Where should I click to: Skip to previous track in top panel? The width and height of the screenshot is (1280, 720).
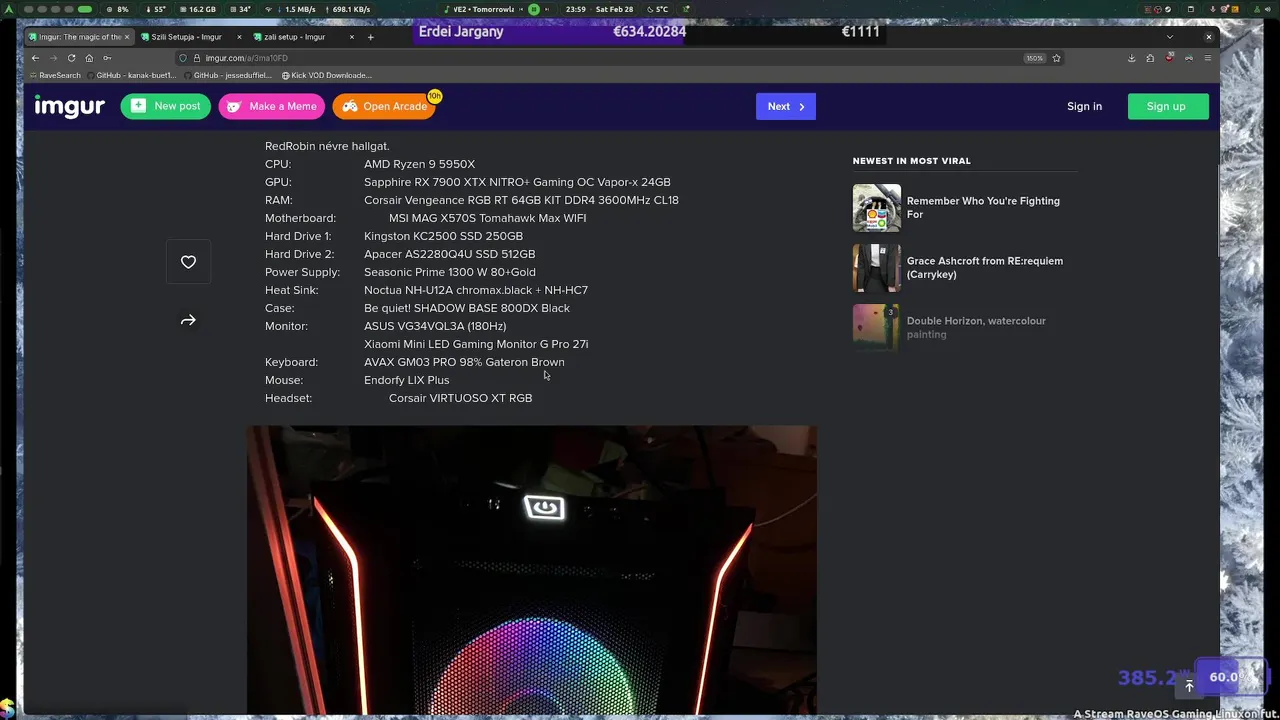click(x=521, y=9)
